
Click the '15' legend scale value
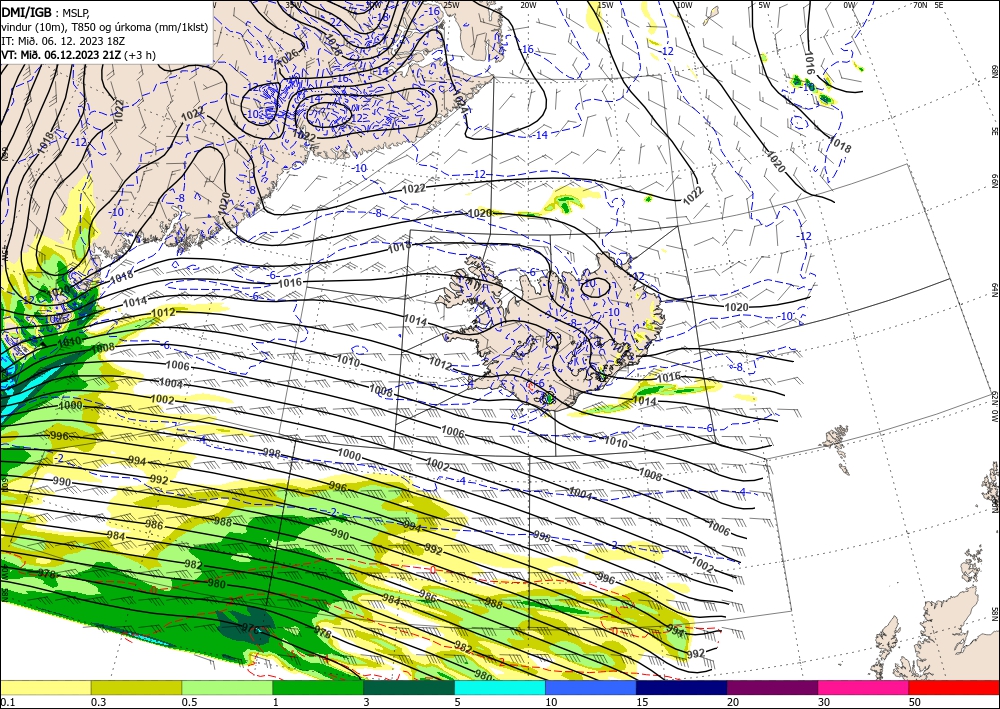[x=642, y=702]
